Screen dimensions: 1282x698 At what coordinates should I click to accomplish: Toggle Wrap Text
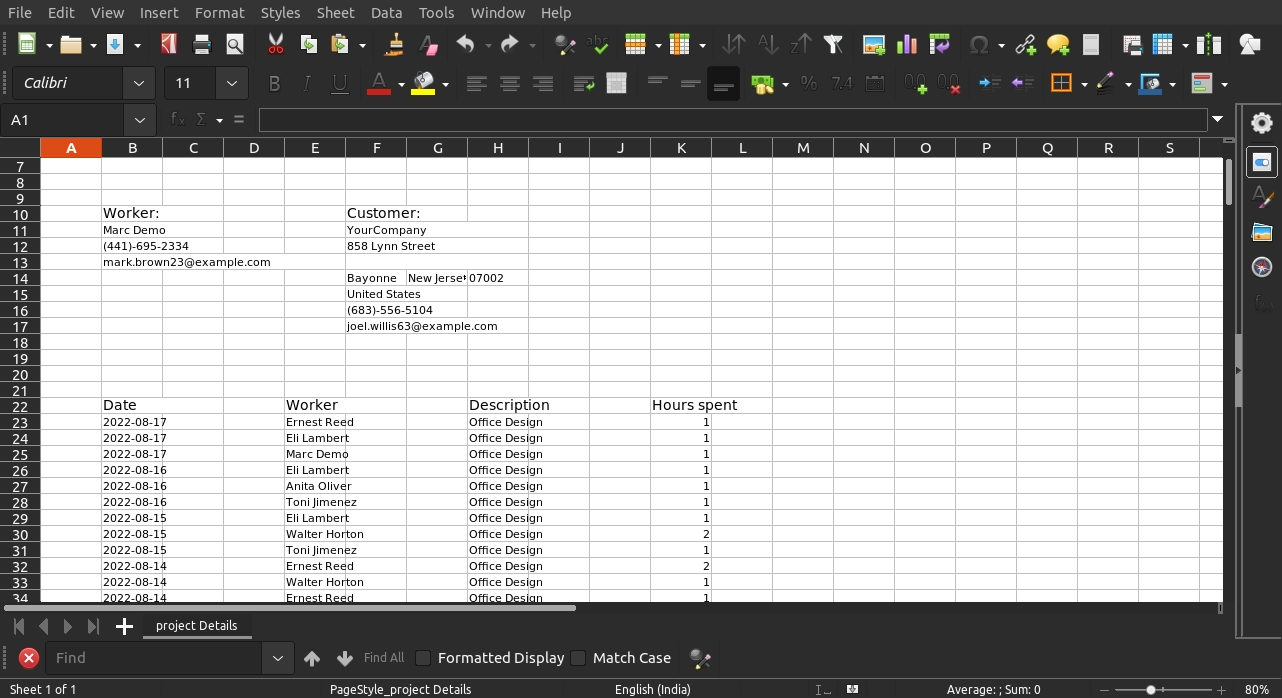click(584, 84)
